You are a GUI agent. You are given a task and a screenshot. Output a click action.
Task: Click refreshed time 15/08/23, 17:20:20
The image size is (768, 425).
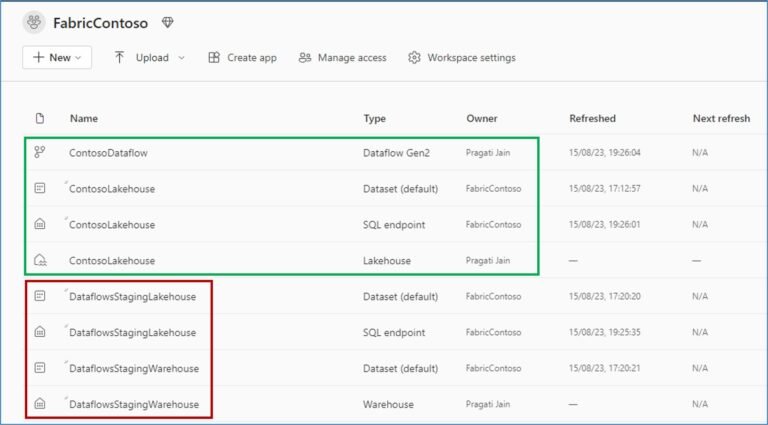tap(604, 296)
